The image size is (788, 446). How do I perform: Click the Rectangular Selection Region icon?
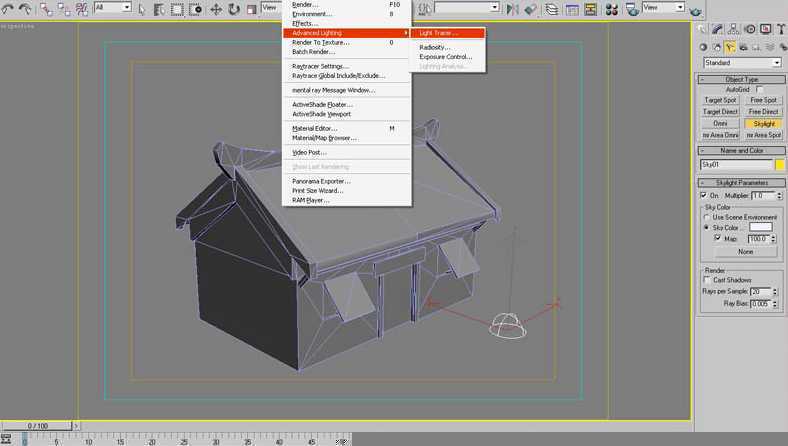pyautogui.click(x=177, y=9)
